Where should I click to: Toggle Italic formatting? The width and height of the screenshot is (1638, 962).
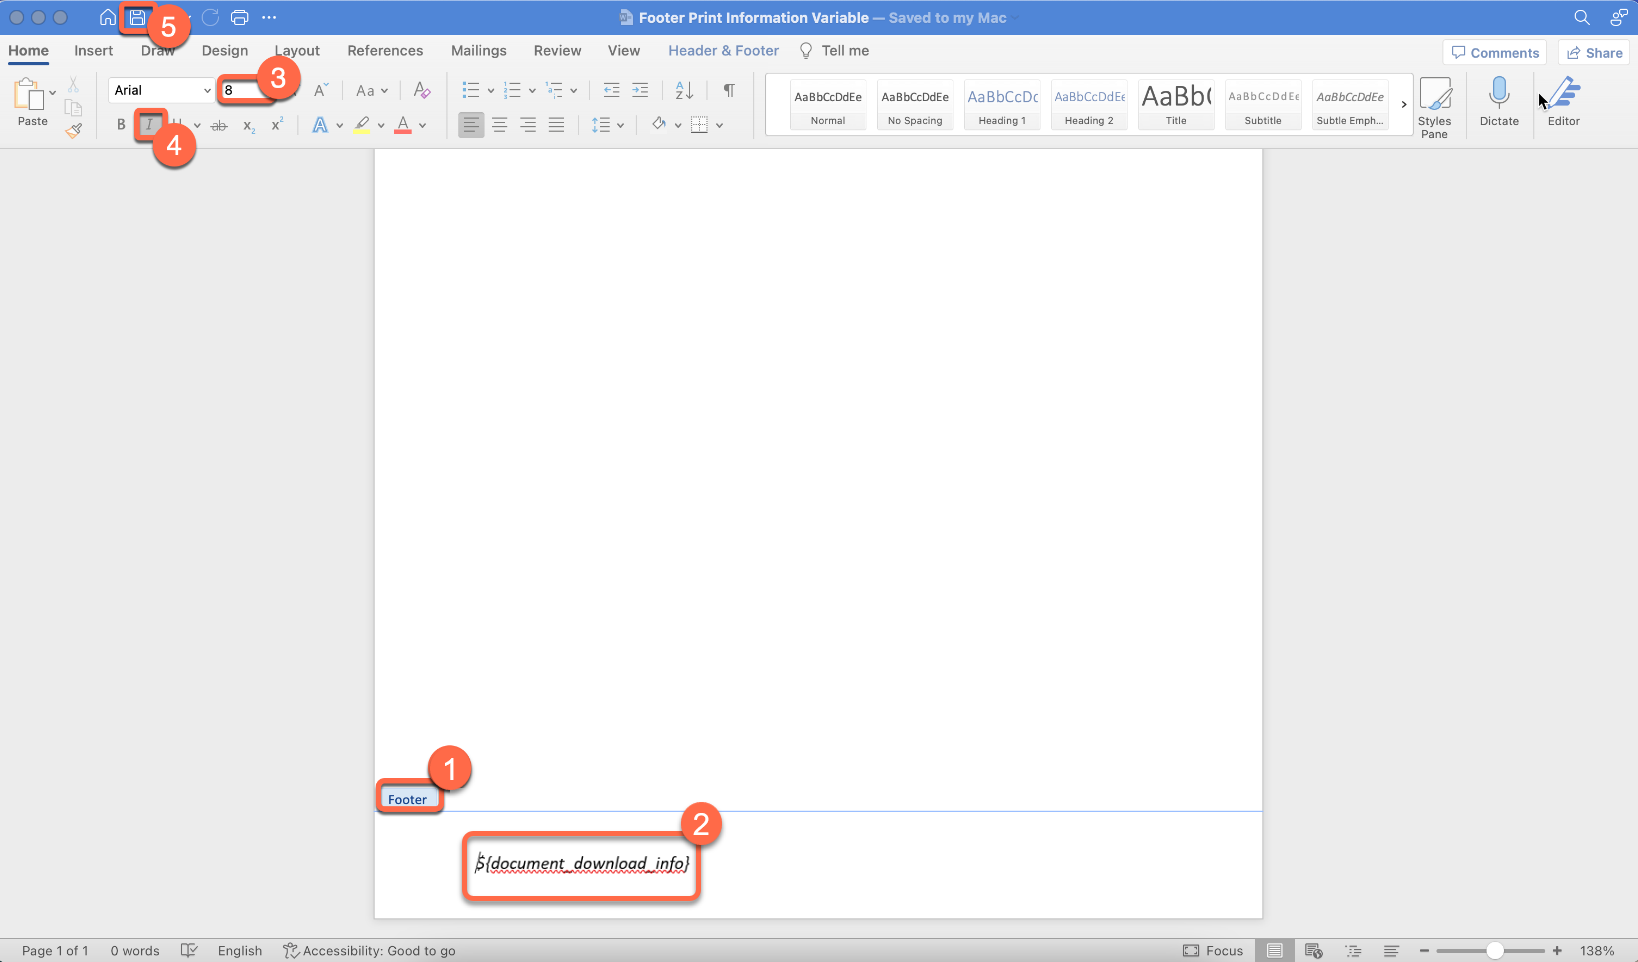[x=149, y=125]
